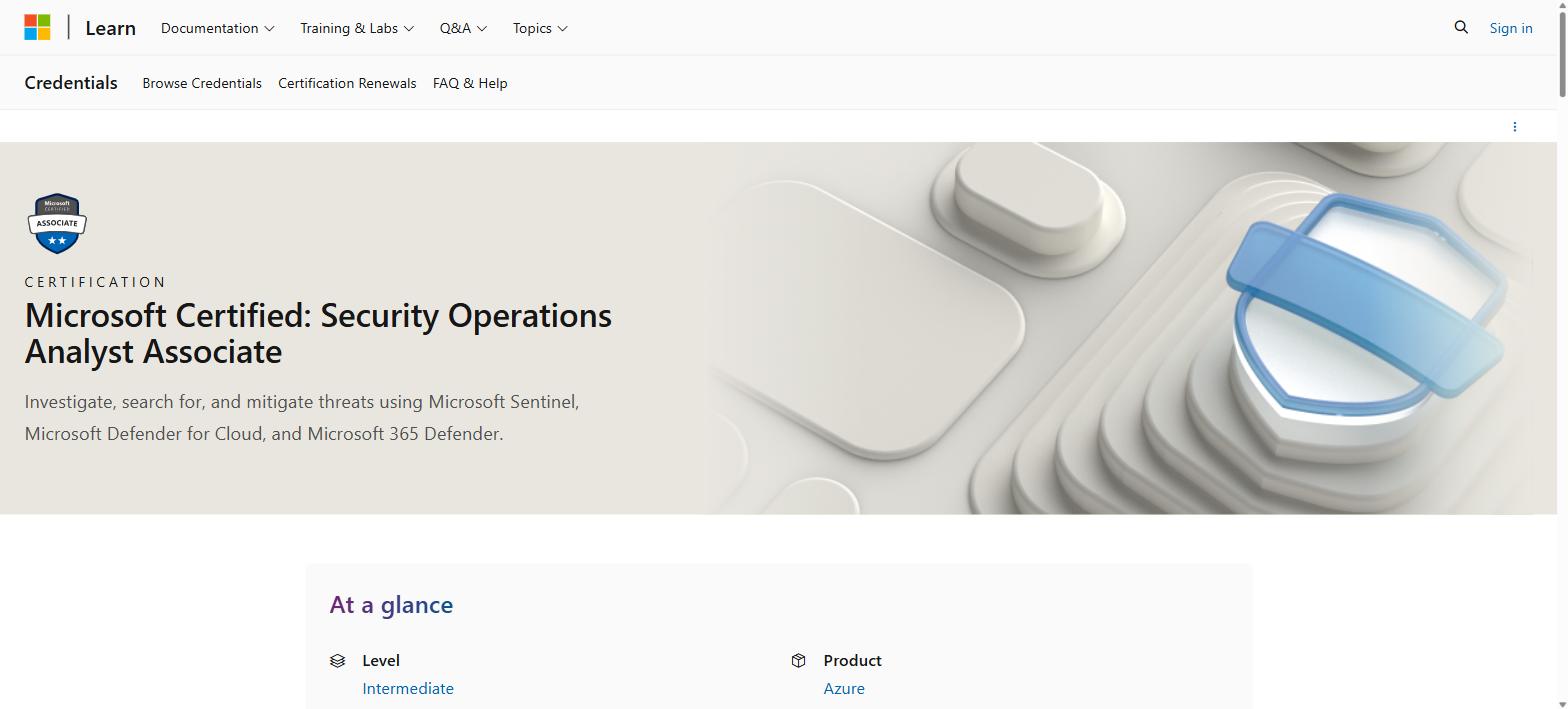1568x709 pixels.
Task: Expand the Training & Labs dropdown
Action: point(357,28)
